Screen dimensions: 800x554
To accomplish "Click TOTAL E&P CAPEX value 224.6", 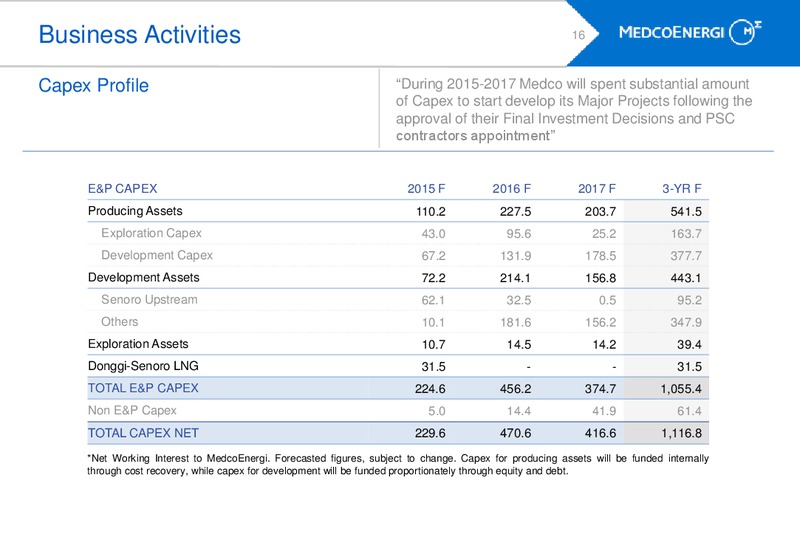I will click(x=430, y=389).
